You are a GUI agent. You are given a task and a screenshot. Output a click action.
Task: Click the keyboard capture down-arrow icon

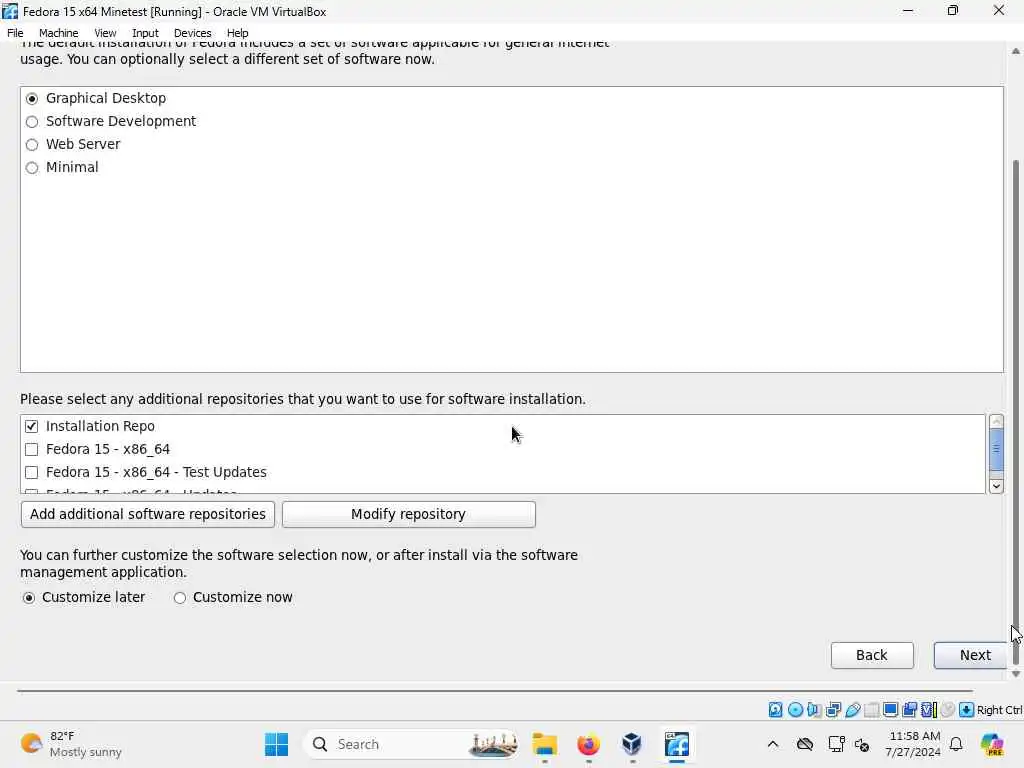[967, 710]
